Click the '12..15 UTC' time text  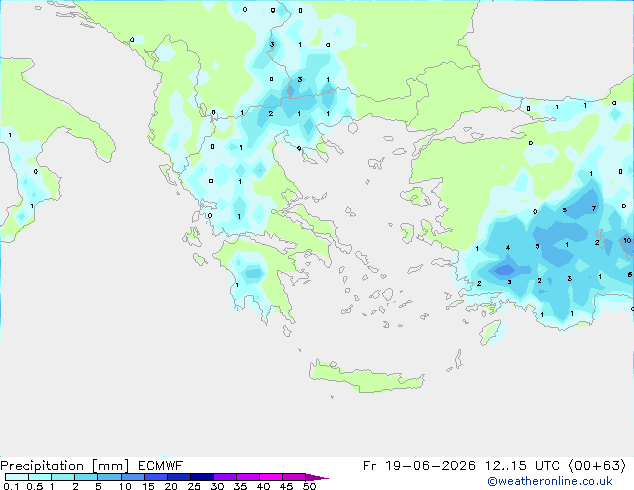522,466
